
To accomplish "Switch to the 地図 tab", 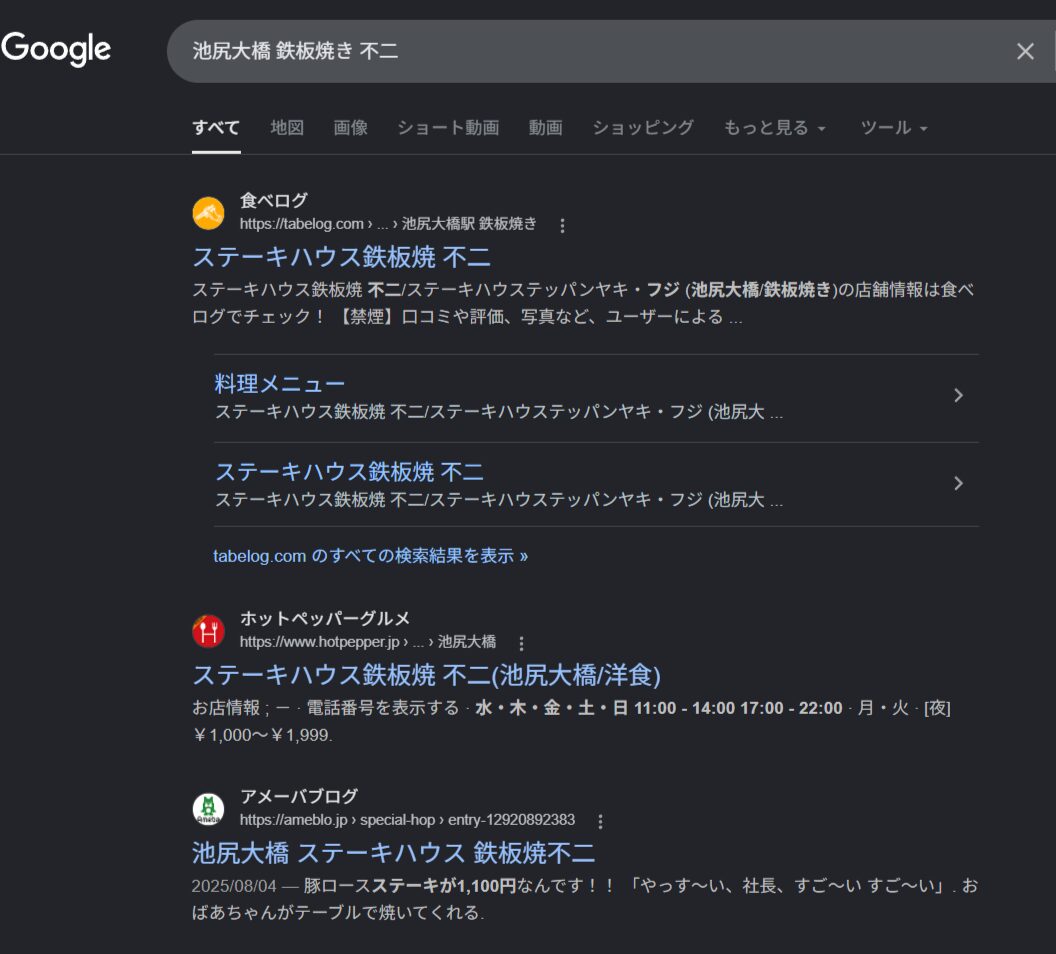I will click(287, 127).
